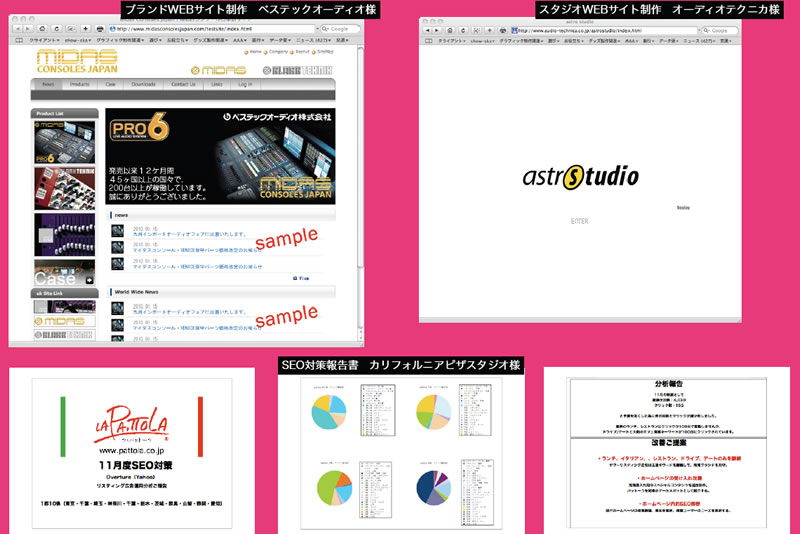Viewport: 800px width, 534px height.
Task: Click the Forward arrow in Midas browser window
Action: pyautogui.click(x=28, y=29)
